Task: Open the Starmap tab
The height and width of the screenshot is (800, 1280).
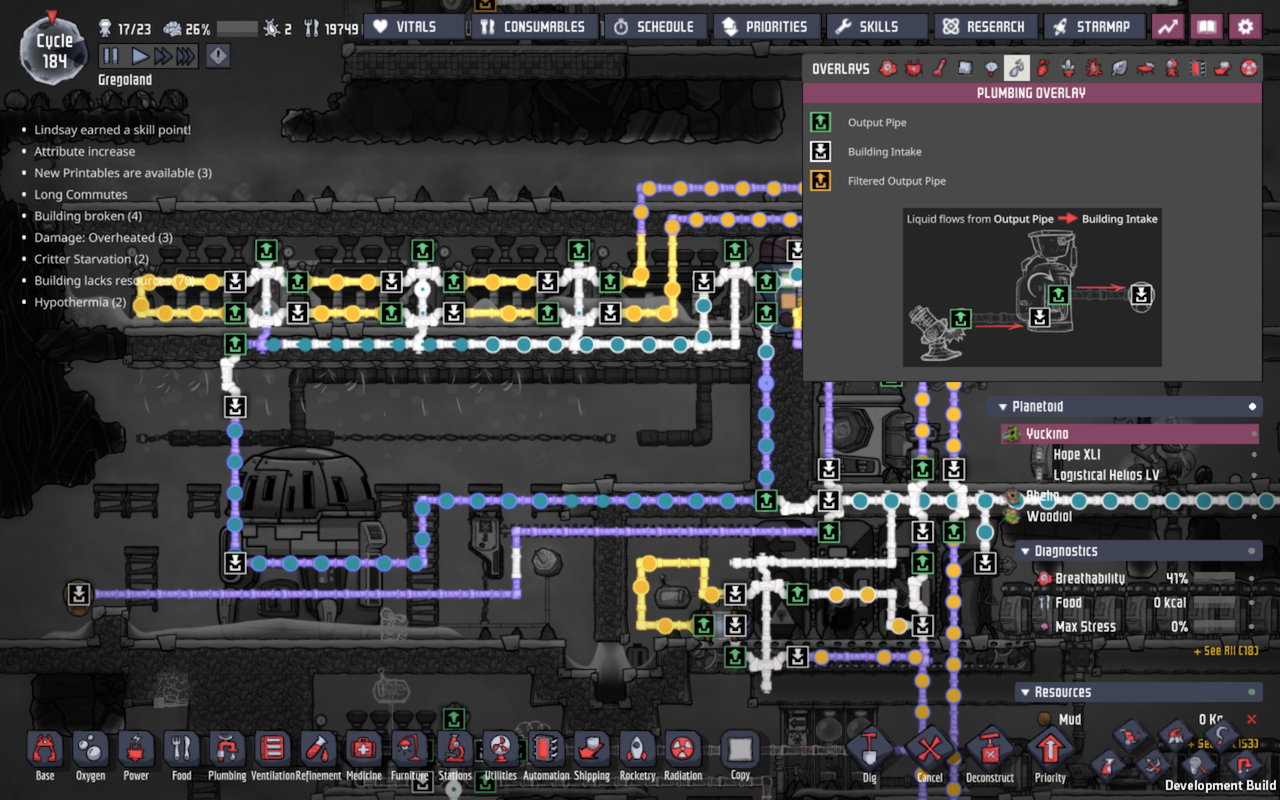Action: [1093, 27]
